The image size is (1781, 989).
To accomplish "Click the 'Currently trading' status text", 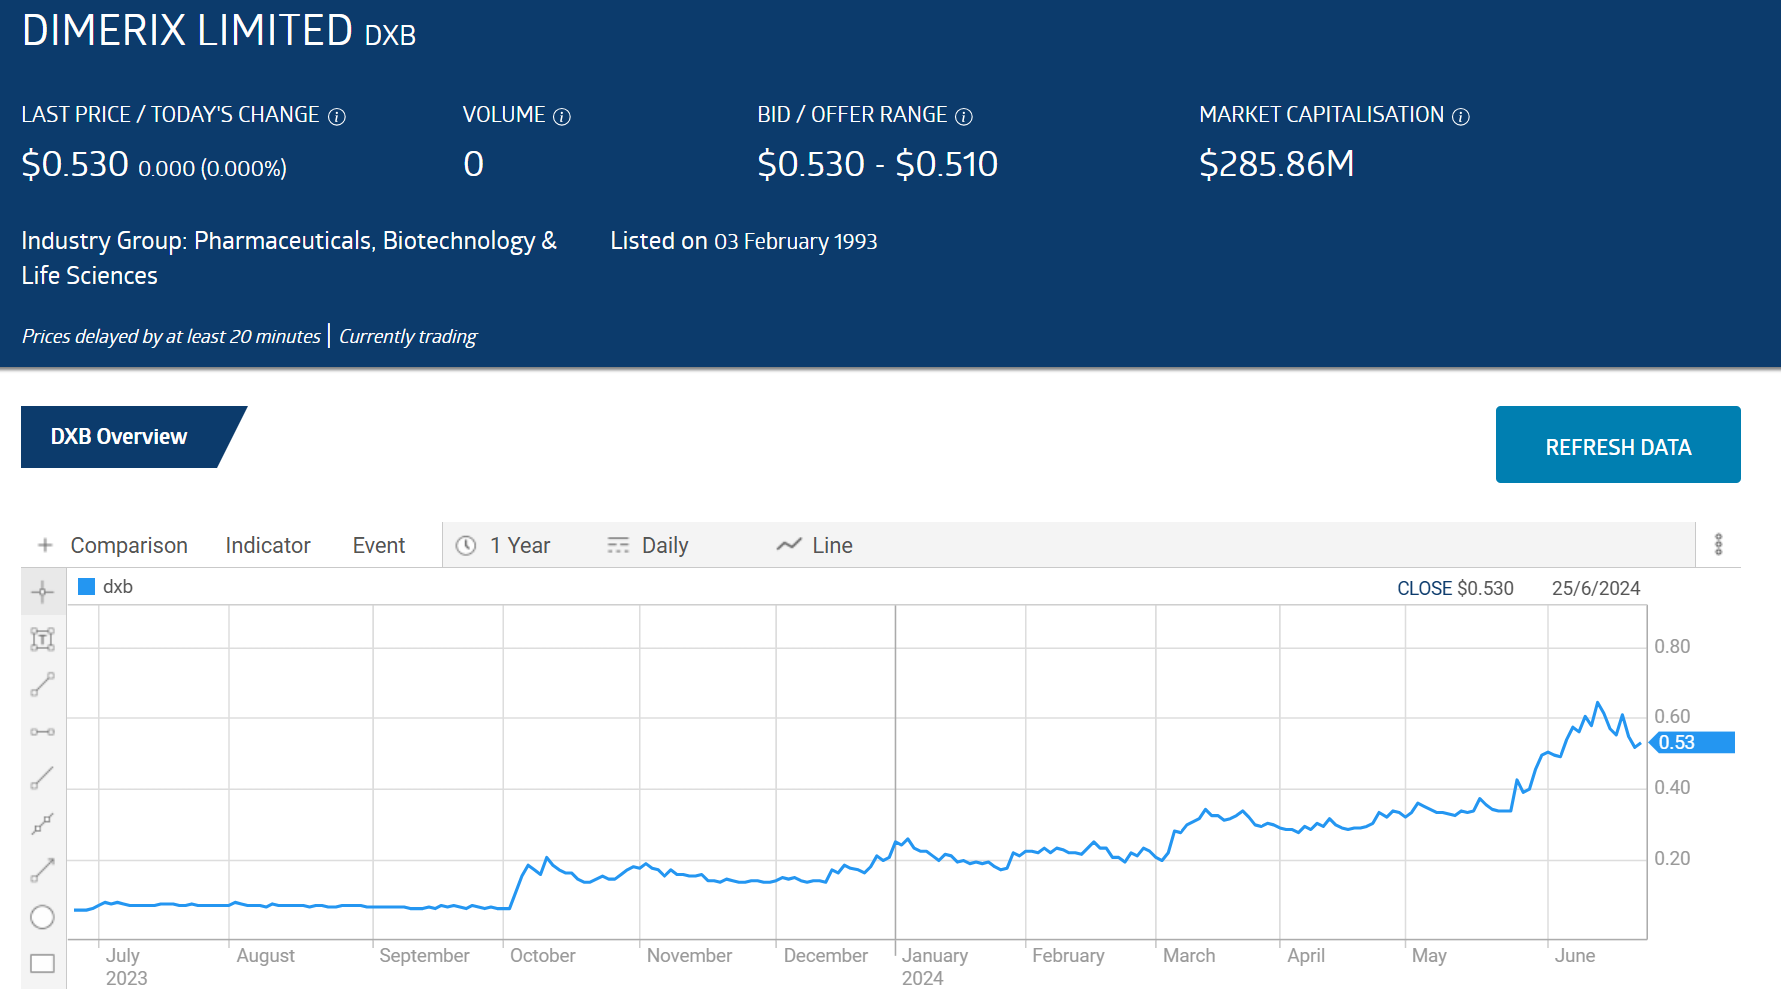I will pos(408,336).
